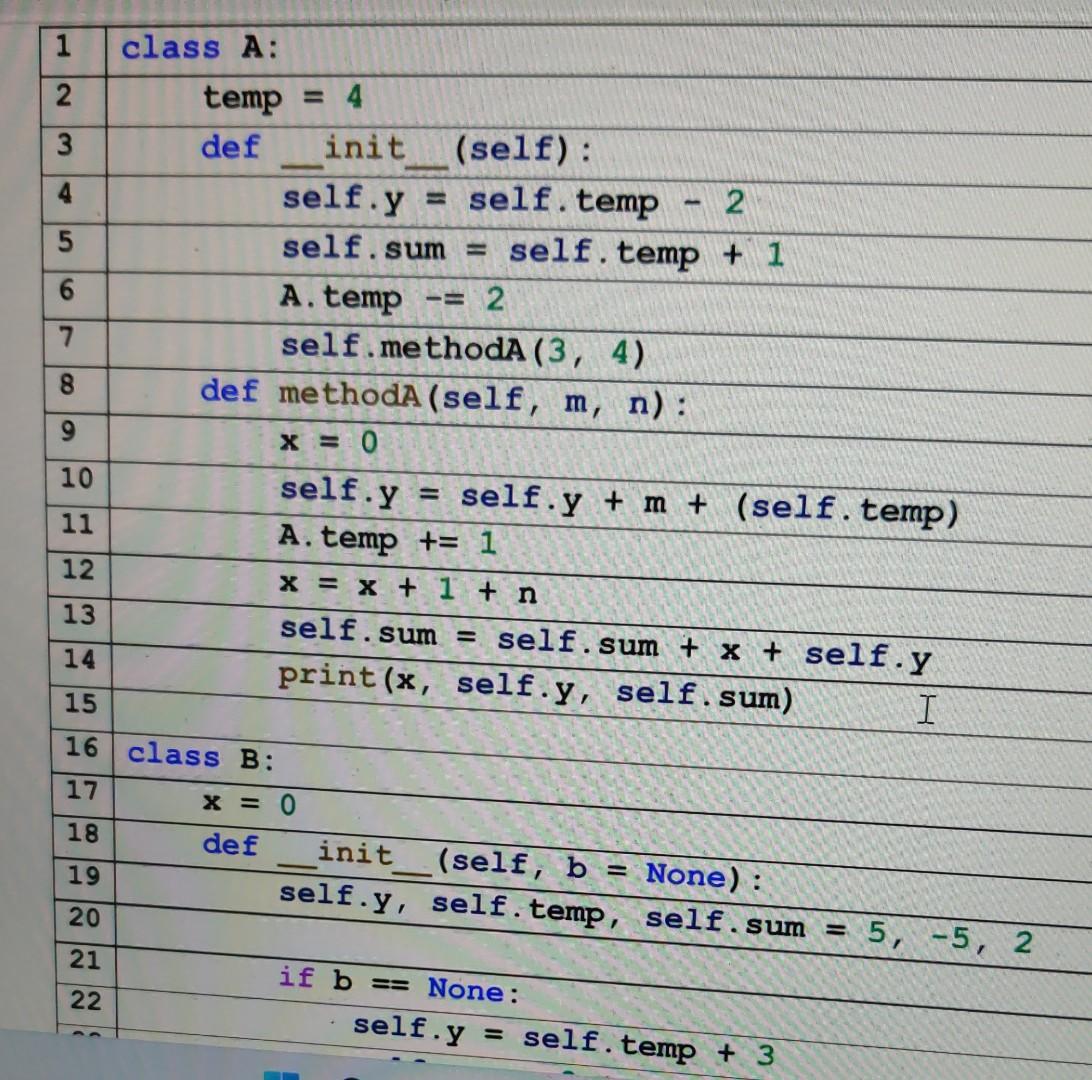Place cursor at the visible text cursor position

[925, 710]
